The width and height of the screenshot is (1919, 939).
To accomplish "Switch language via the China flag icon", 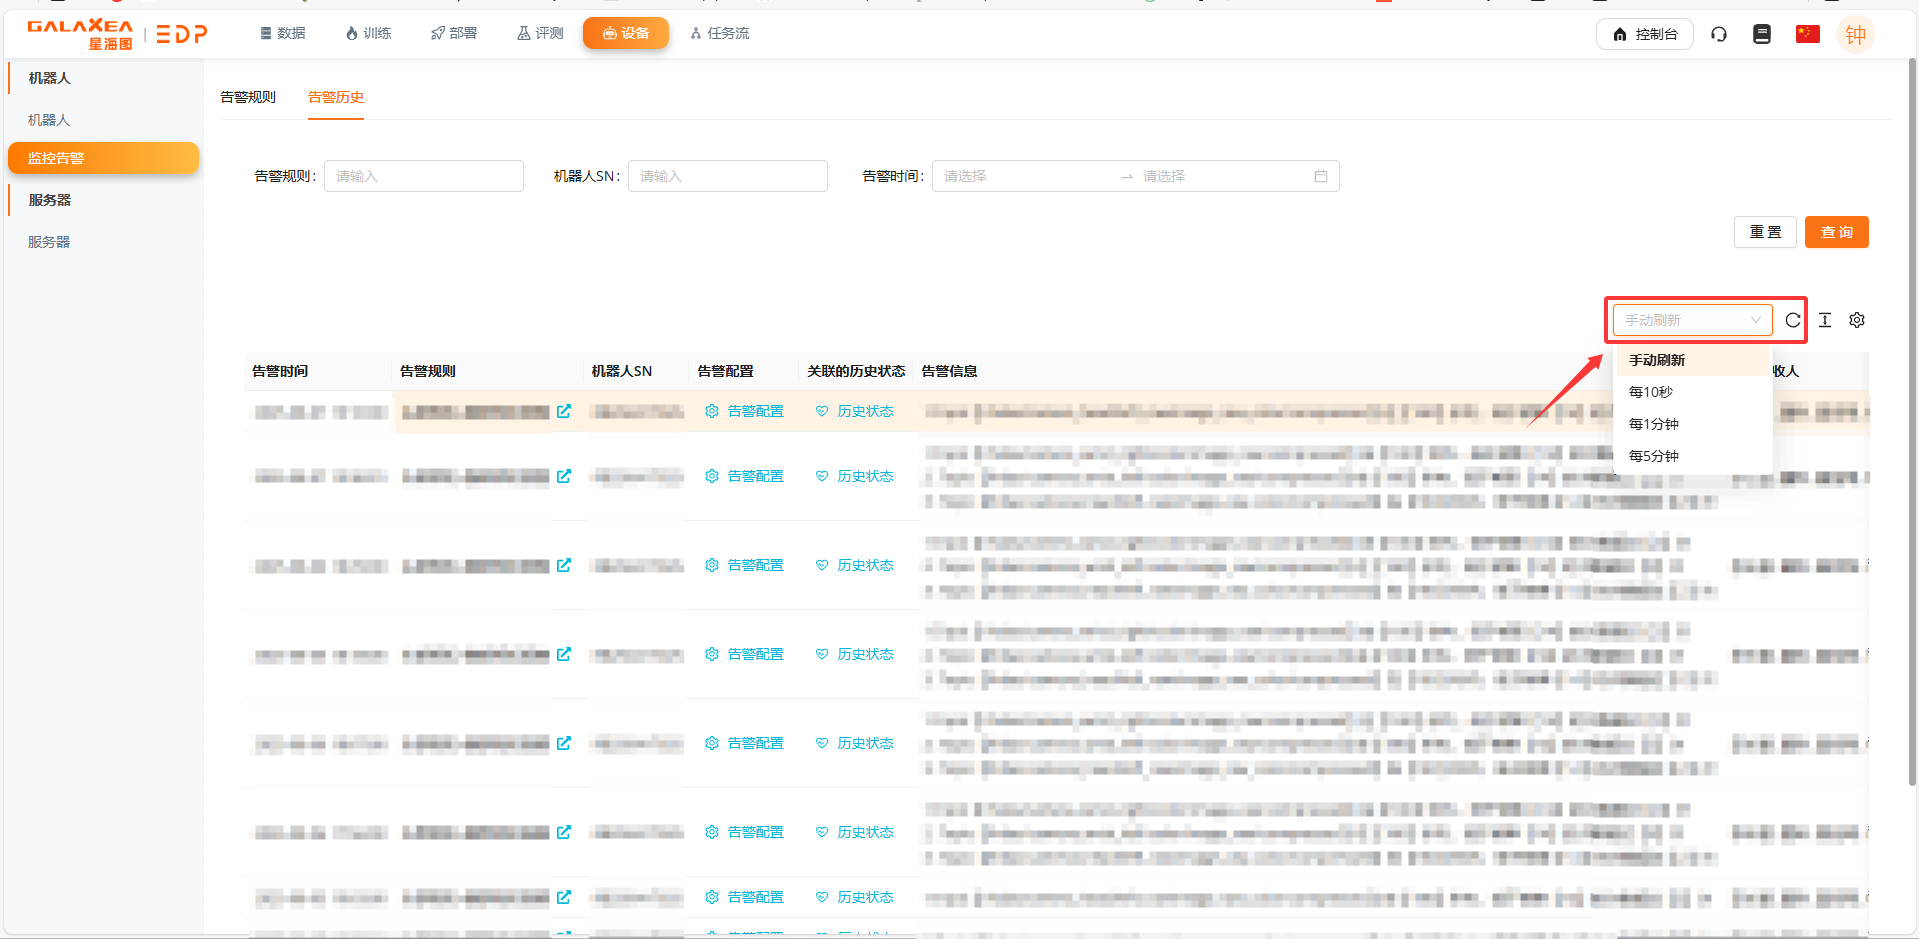I will pyautogui.click(x=1807, y=34).
